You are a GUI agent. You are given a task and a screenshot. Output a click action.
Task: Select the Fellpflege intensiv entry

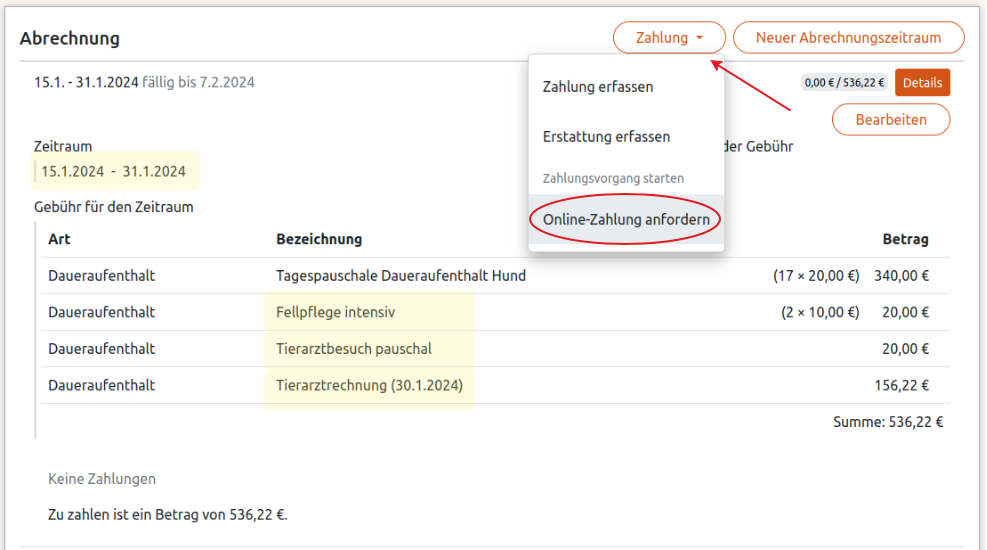click(336, 312)
